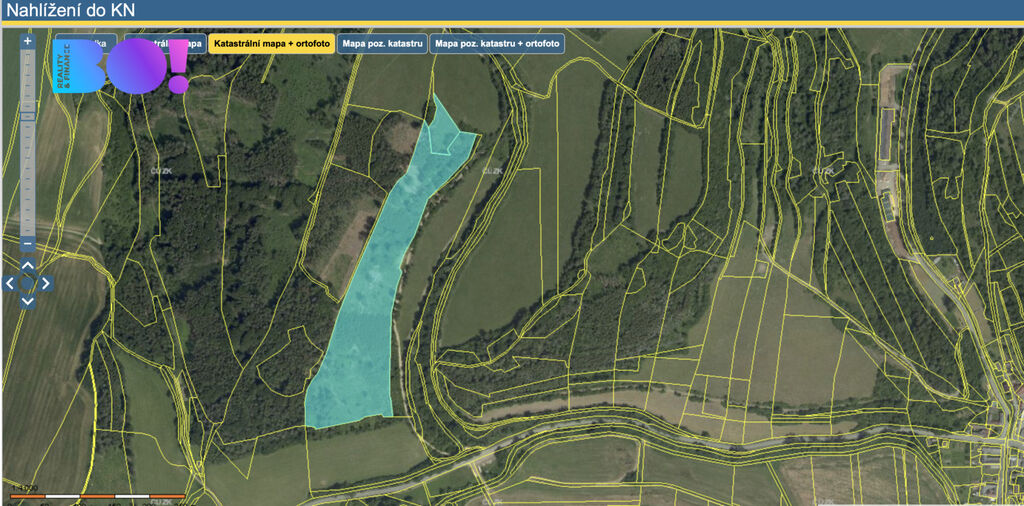Click the center of the pan control
This screenshot has height=506, width=1024.
coord(28,283)
